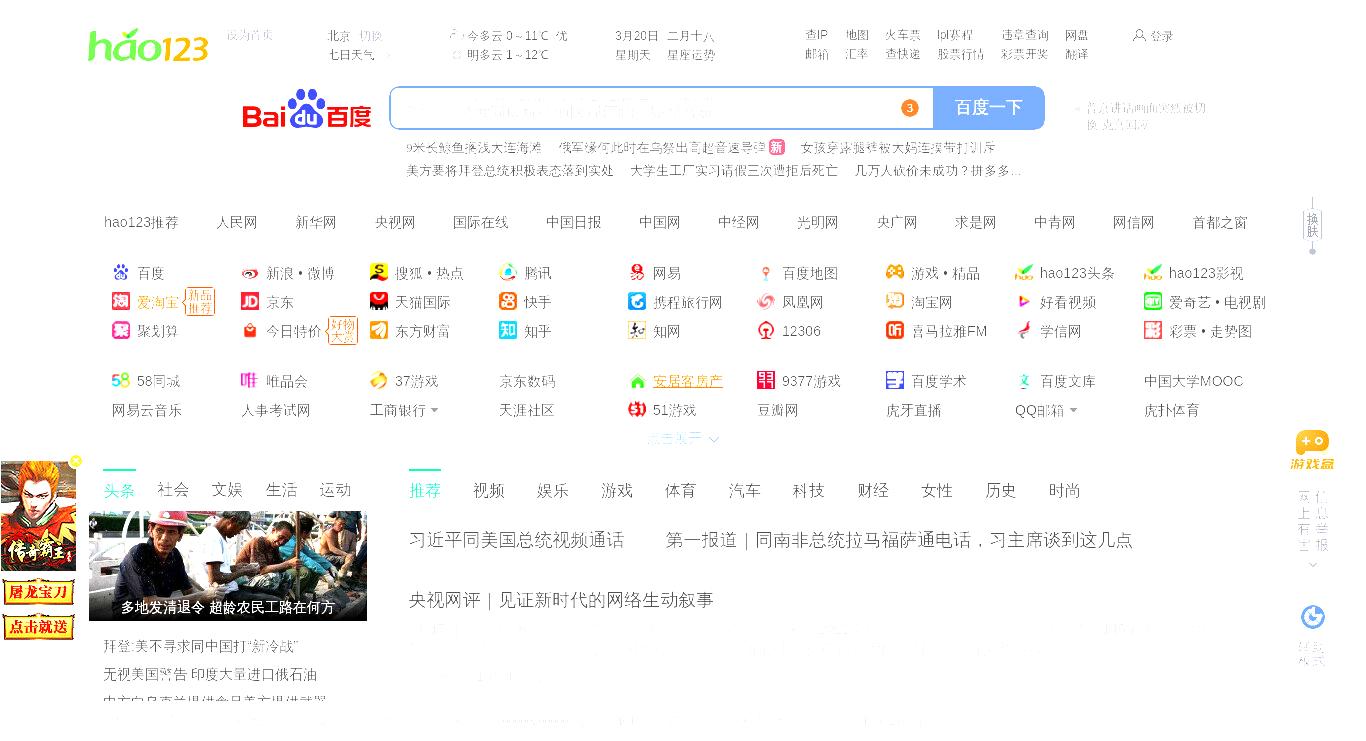Image resolution: width=1366 pixels, height=741 pixels.
Task: Click the icon beside hao123影视
Action: [1153, 272]
